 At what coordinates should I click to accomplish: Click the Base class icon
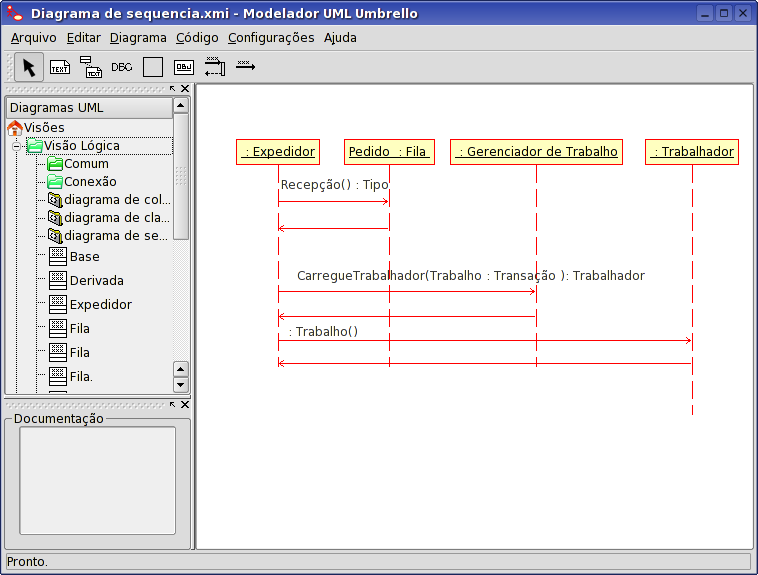pyautogui.click(x=58, y=257)
